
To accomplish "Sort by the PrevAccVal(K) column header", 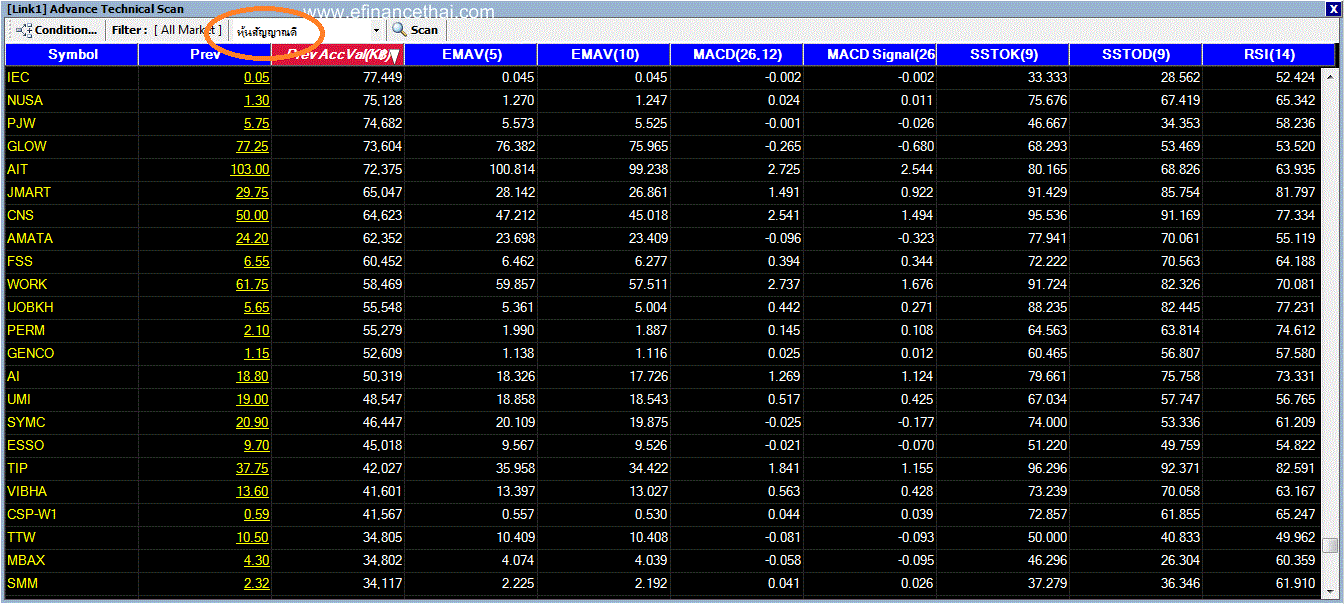I will (x=338, y=55).
